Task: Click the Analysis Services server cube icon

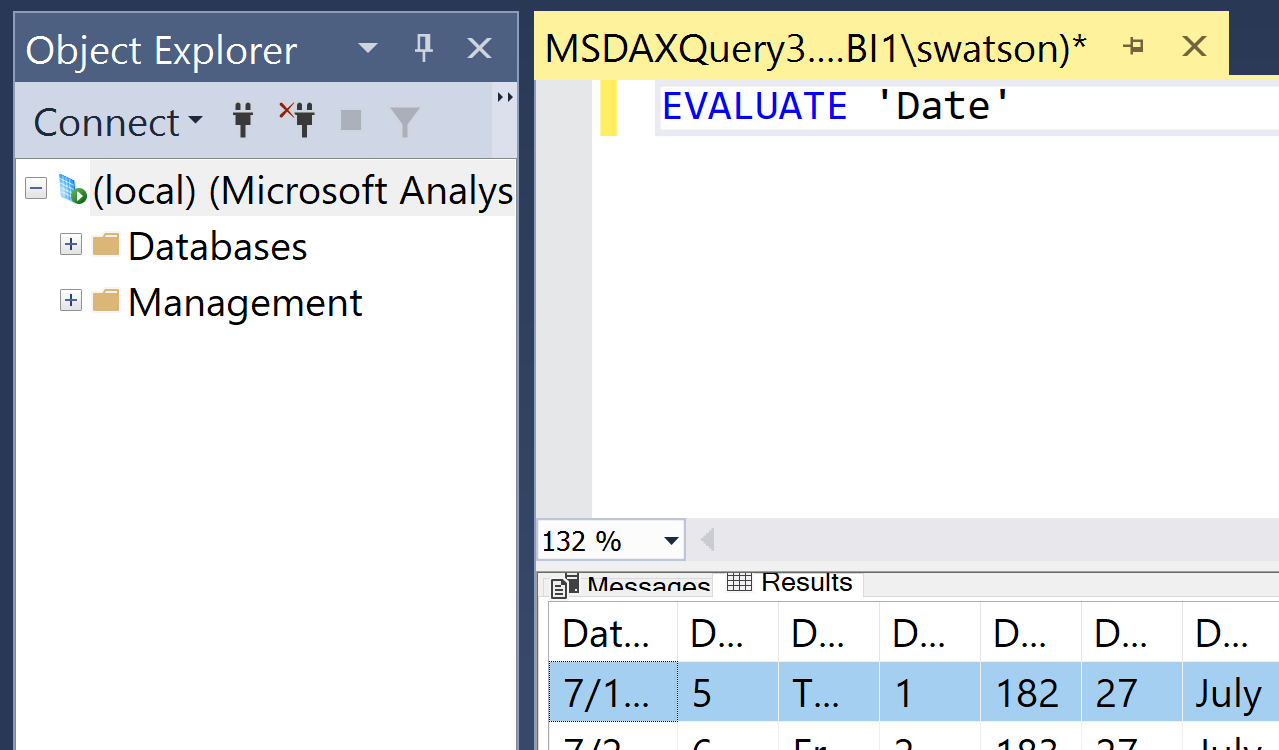Action: coord(72,188)
